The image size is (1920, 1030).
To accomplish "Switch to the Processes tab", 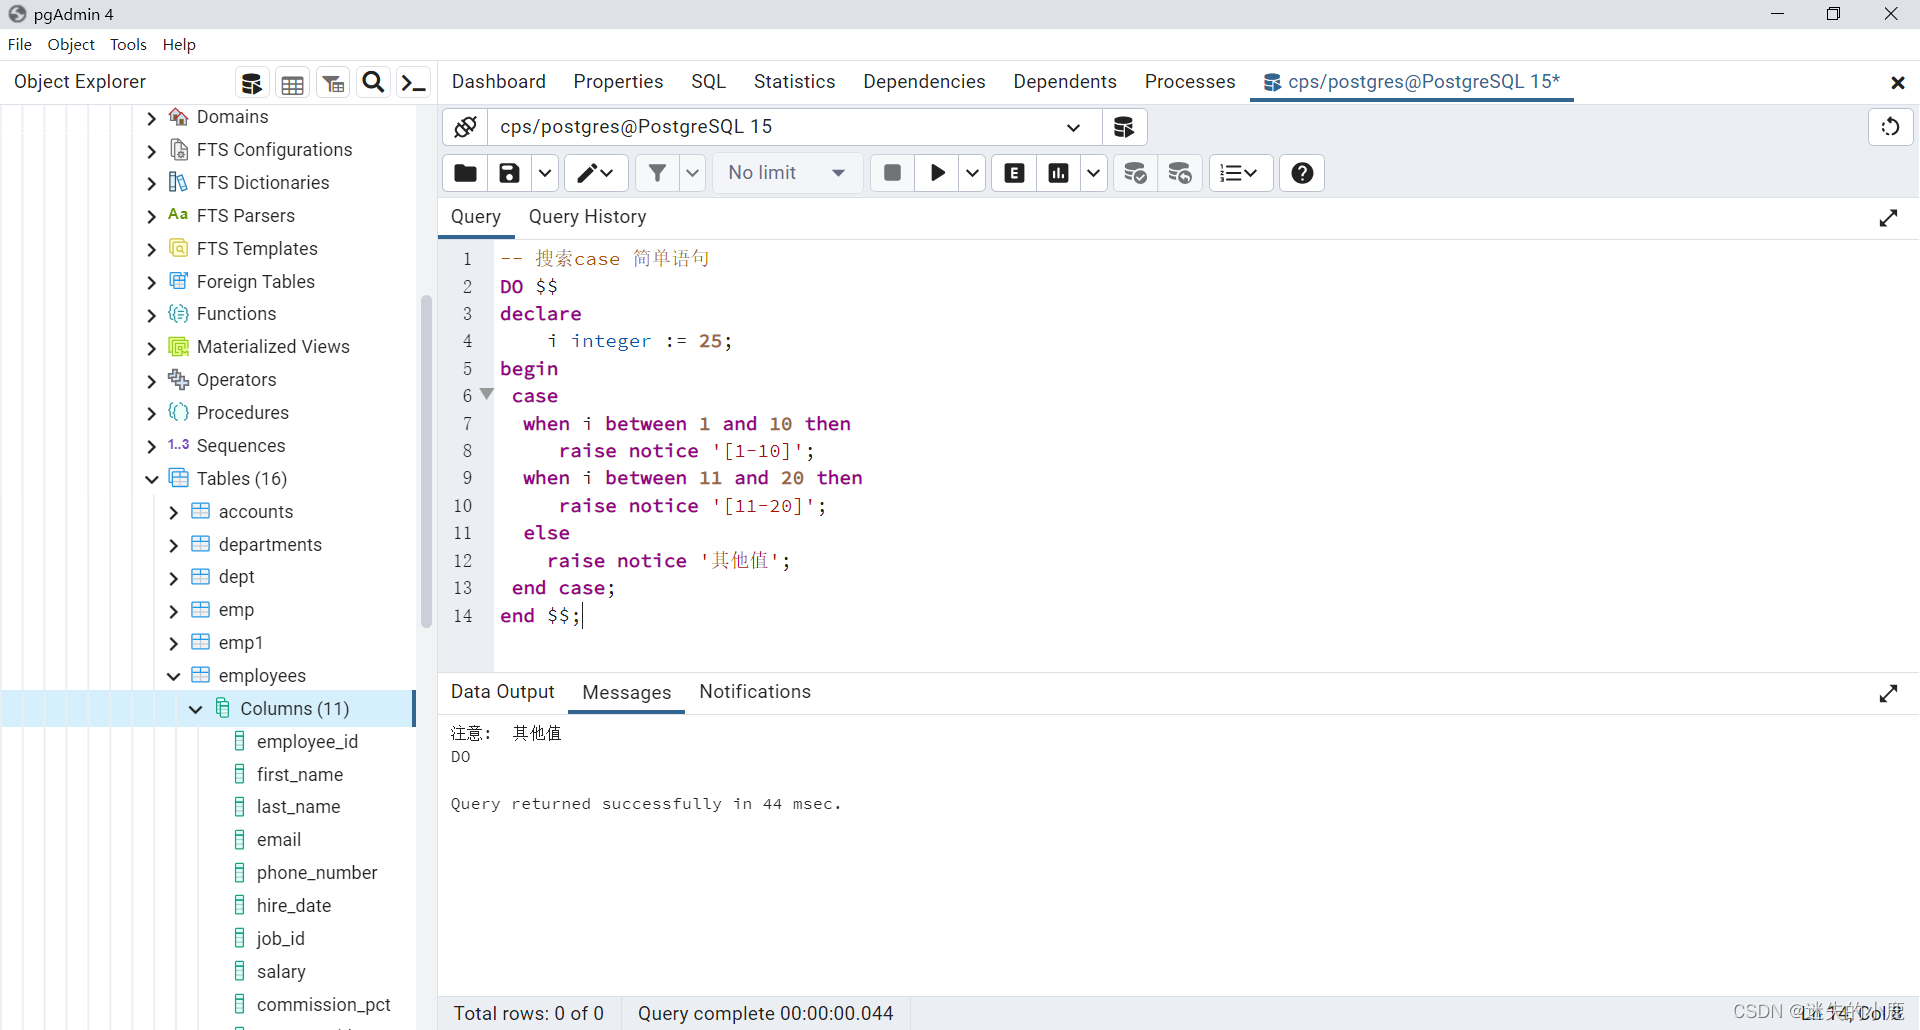I will 1190,82.
